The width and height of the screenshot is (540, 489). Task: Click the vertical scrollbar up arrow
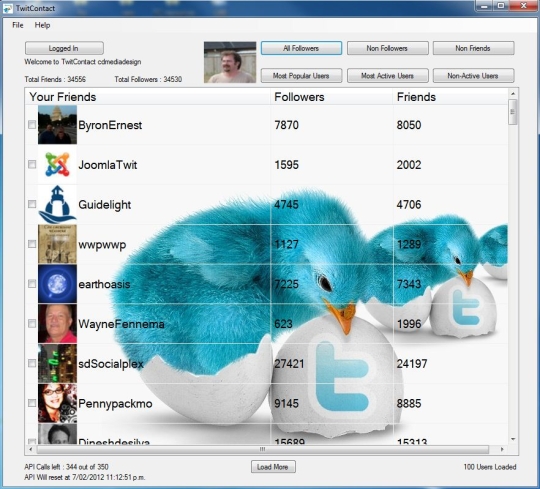513,93
